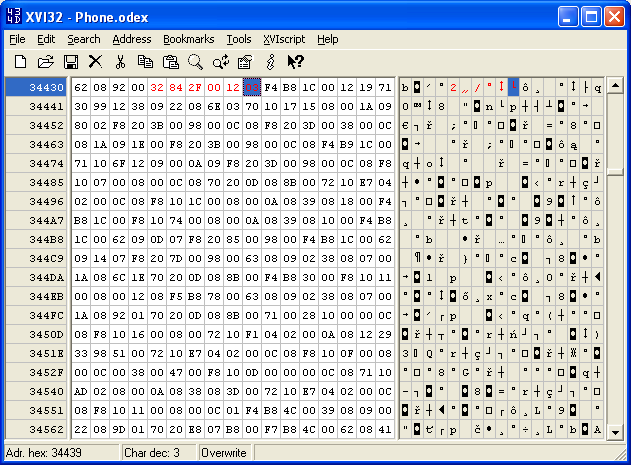Open the Tools menu
Screen dimensions: 631x465
coord(239,39)
